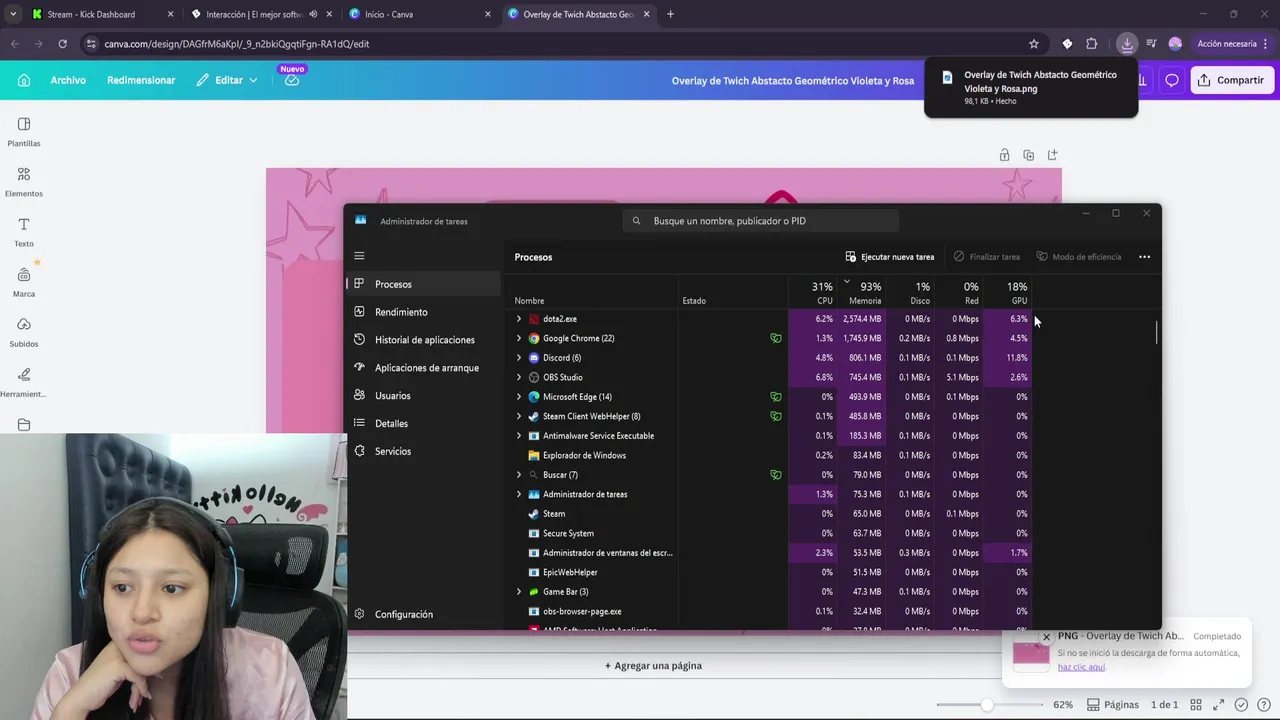Open Marca panel in Canva sidebar
The image size is (1280, 720).
click(x=24, y=281)
